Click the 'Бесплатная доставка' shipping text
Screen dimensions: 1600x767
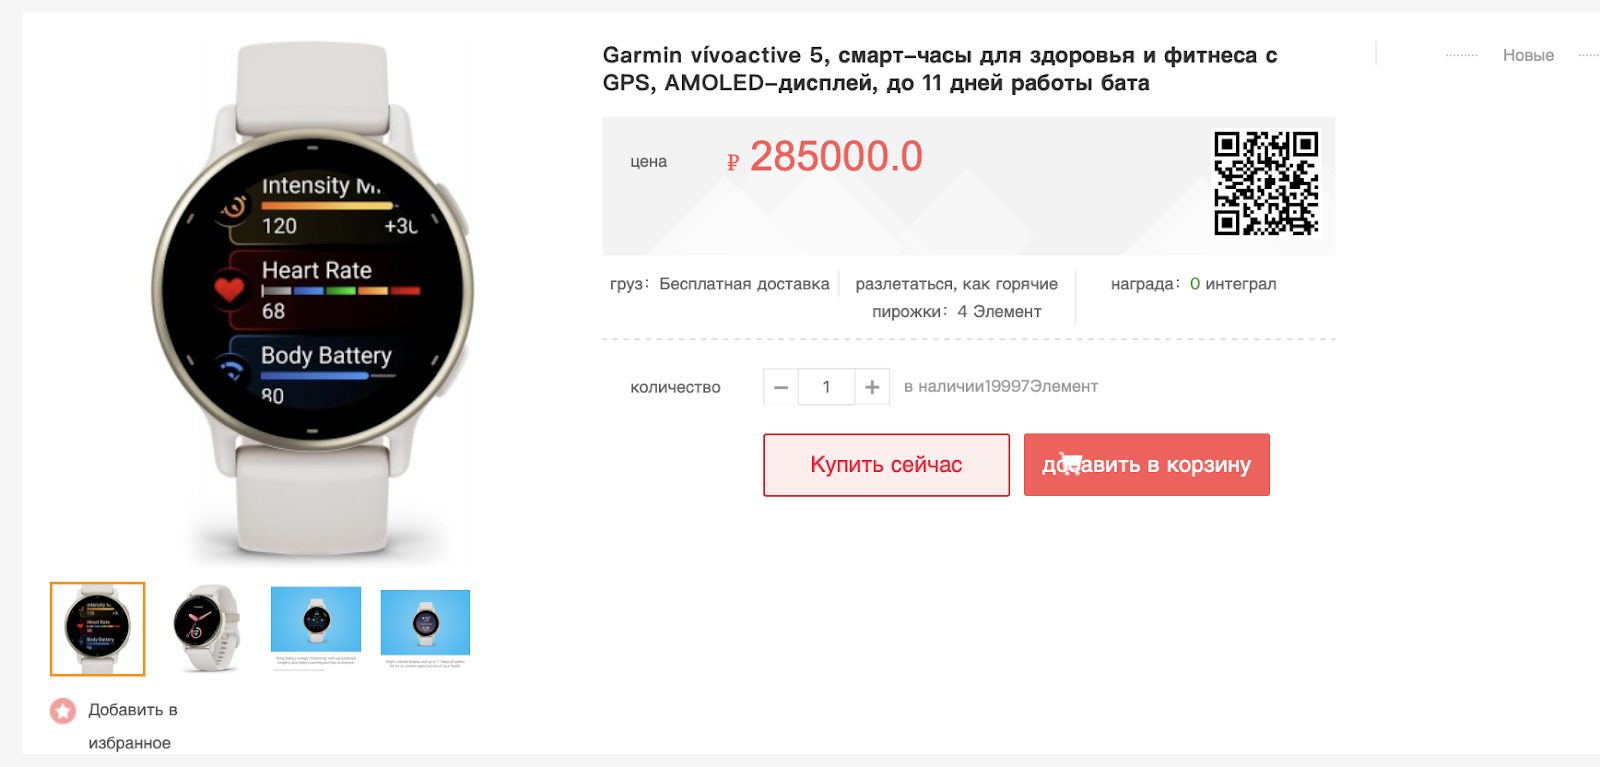click(x=744, y=284)
